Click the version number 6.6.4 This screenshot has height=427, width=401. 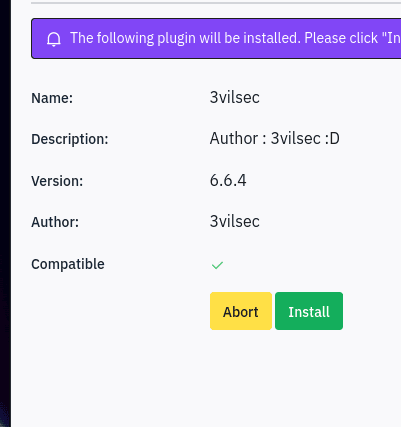[x=228, y=180]
